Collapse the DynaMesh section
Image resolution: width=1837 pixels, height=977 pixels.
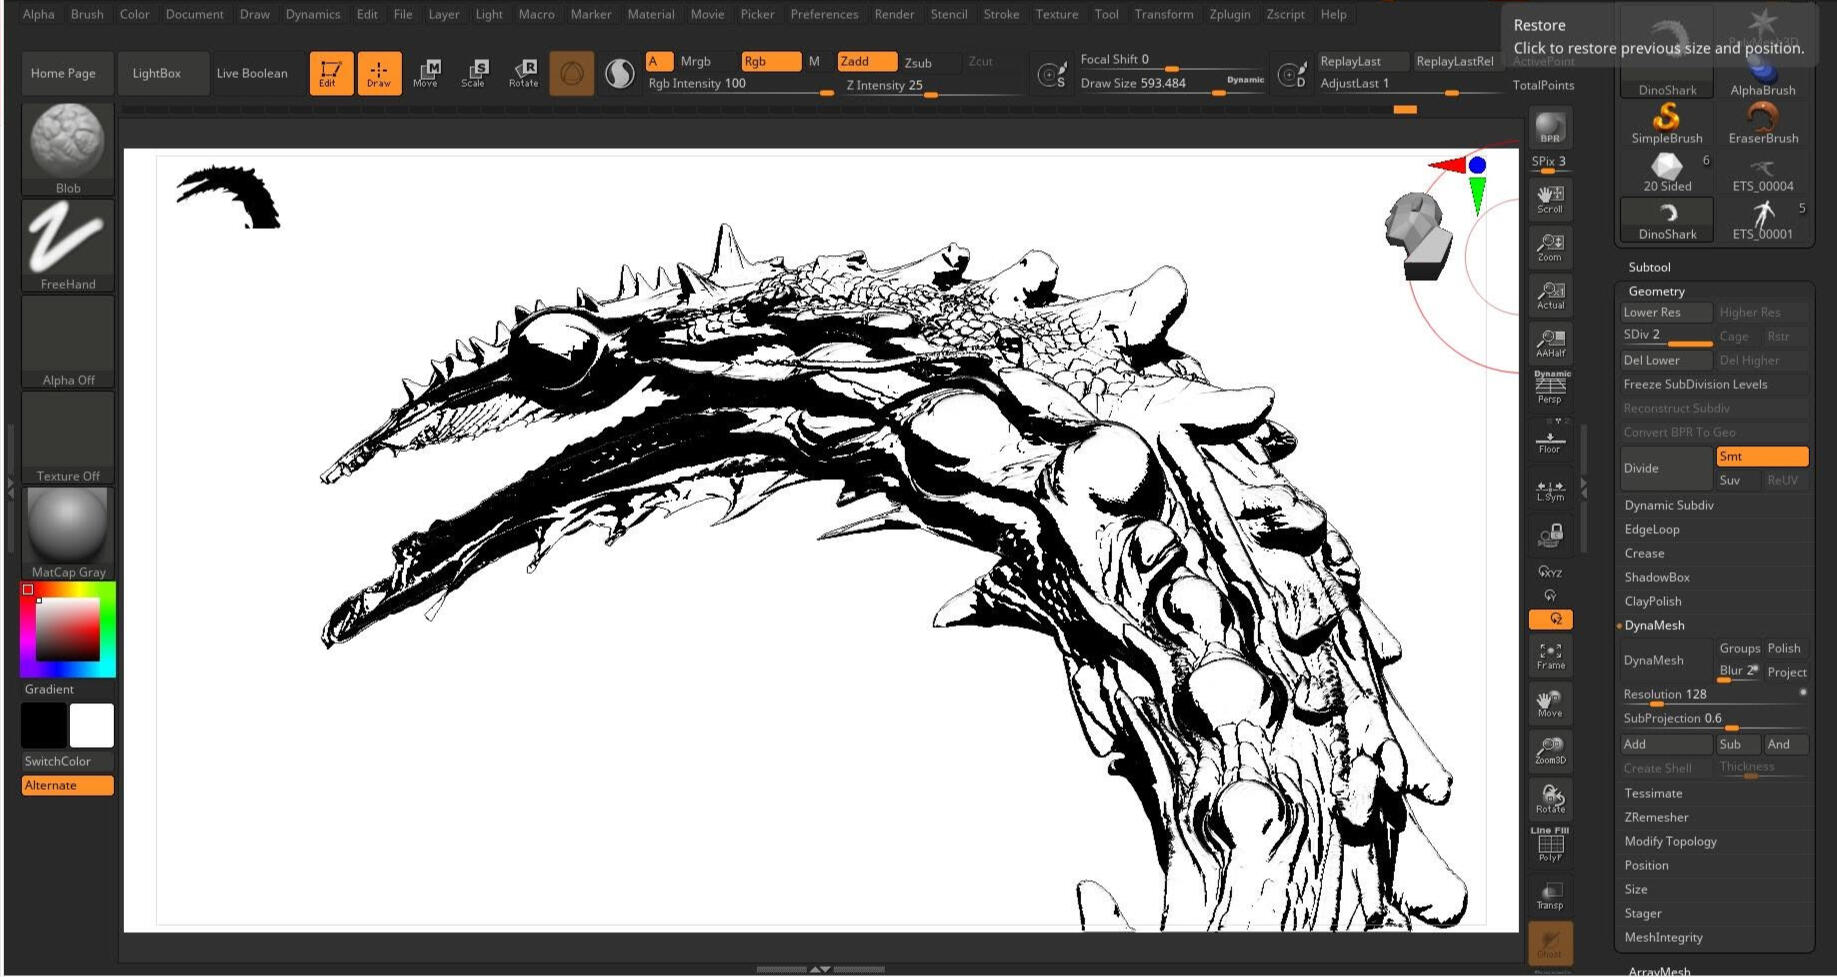point(1654,625)
